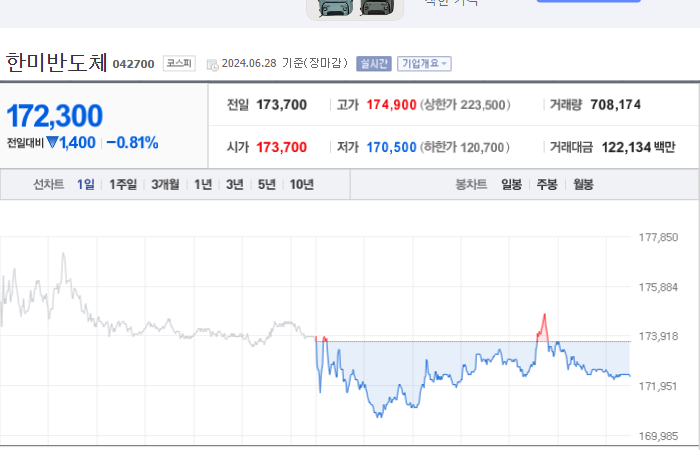Click the calendar clock icon beside date
Image resolution: width=700 pixels, height=450 pixels.
click(x=212, y=65)
